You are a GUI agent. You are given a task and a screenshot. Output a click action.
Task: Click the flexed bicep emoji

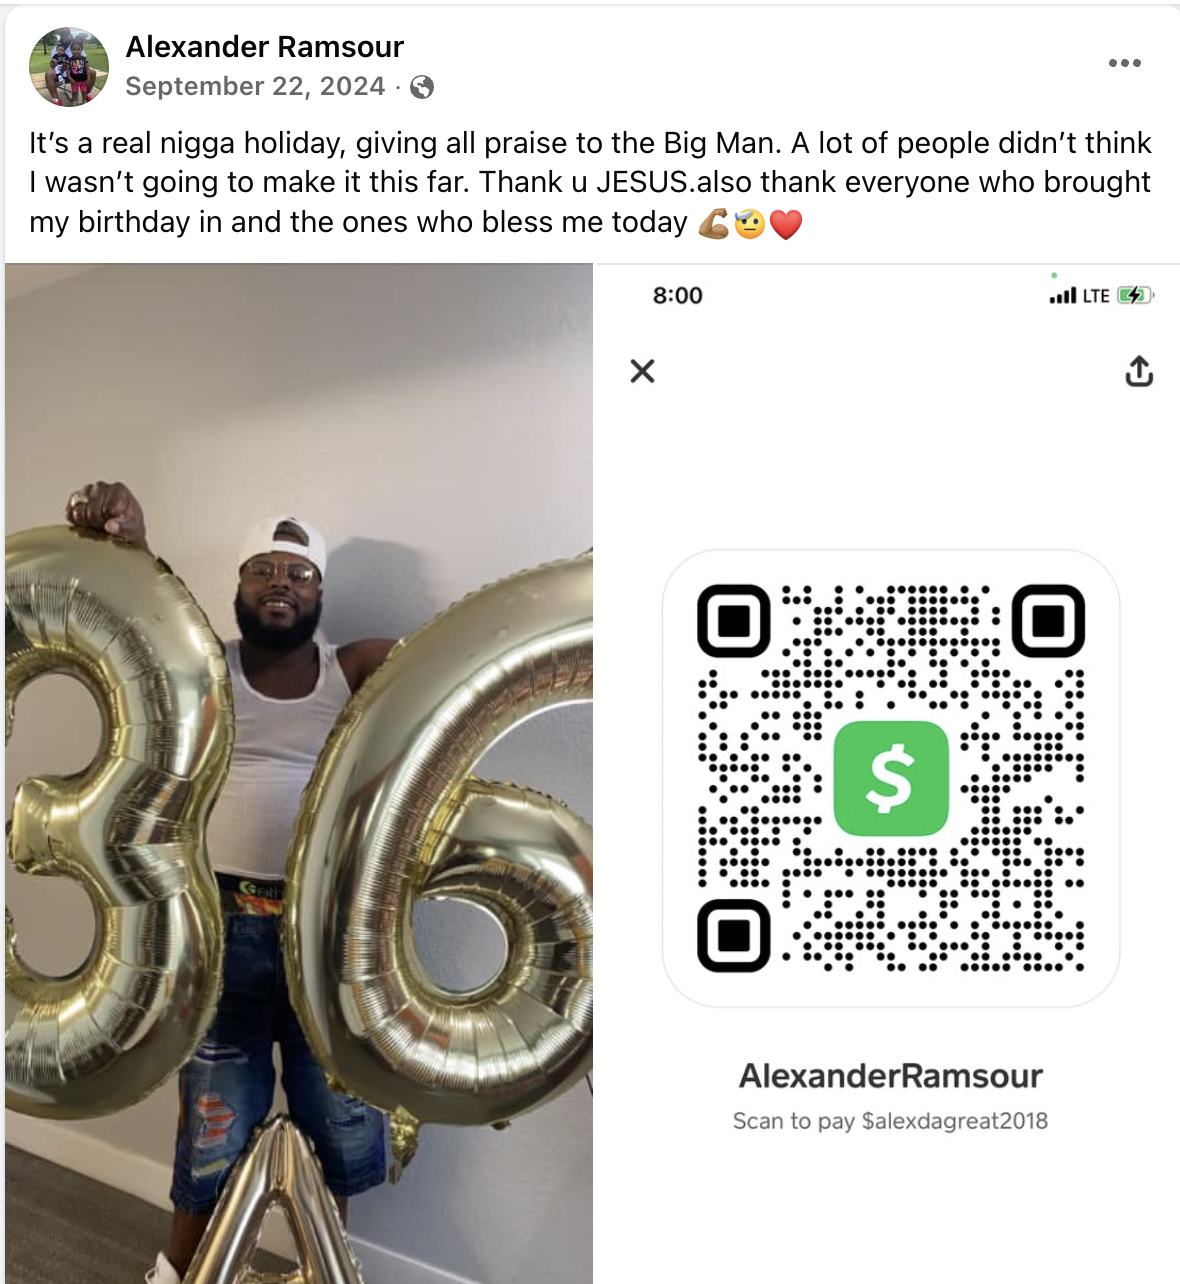pyautogui.click(x=714, y=223)
